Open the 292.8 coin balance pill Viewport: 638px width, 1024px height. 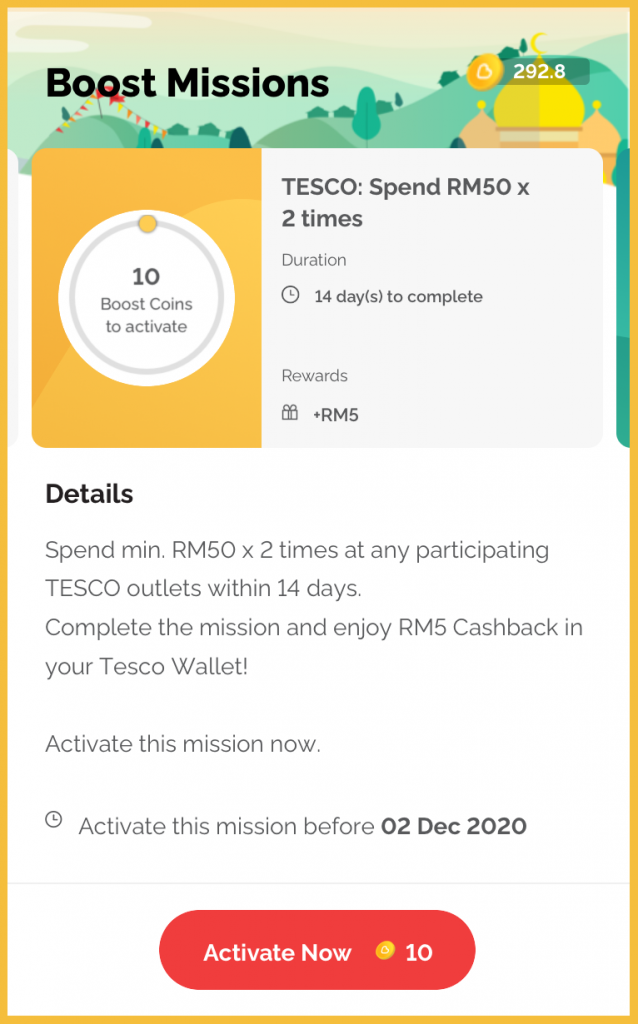(530, 72)
